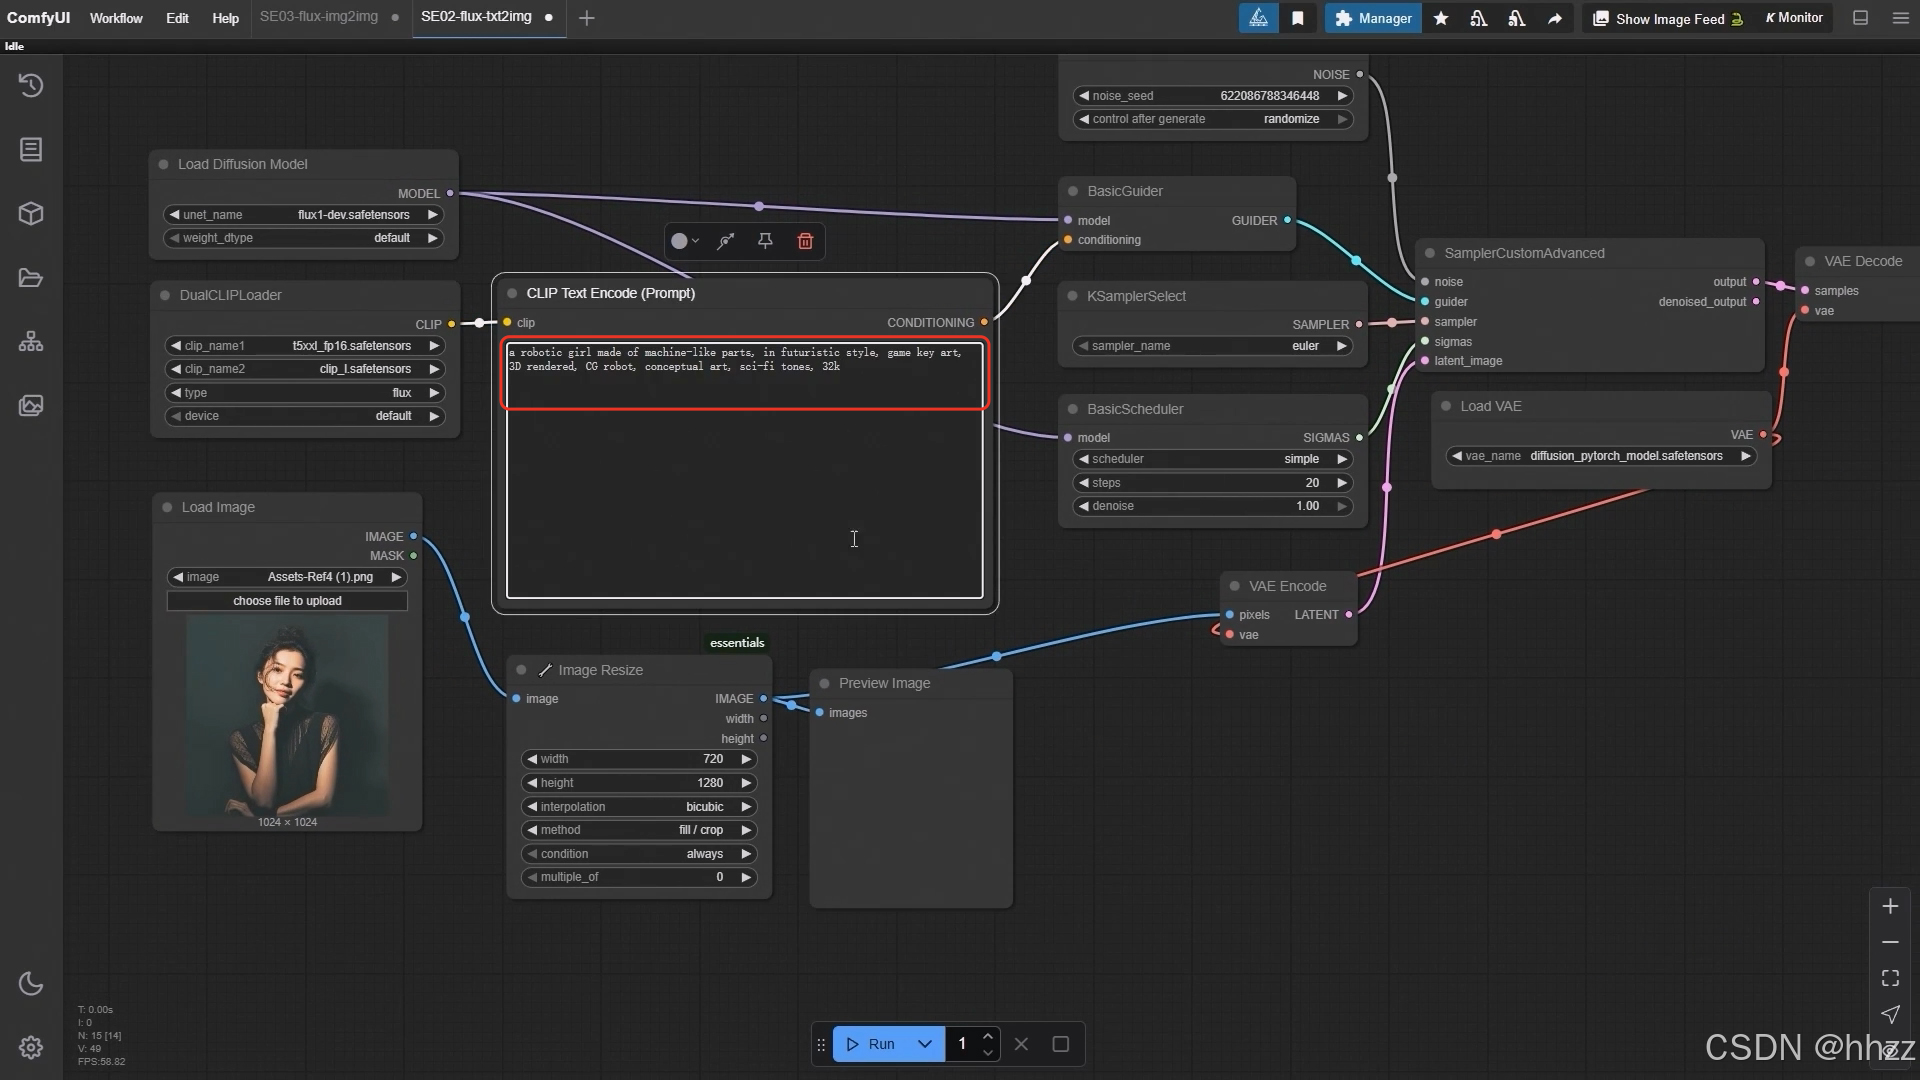This screenshot has height=1080, width=1920.
Task: Open the queue history sidebar icon
Action: [31, 86]
